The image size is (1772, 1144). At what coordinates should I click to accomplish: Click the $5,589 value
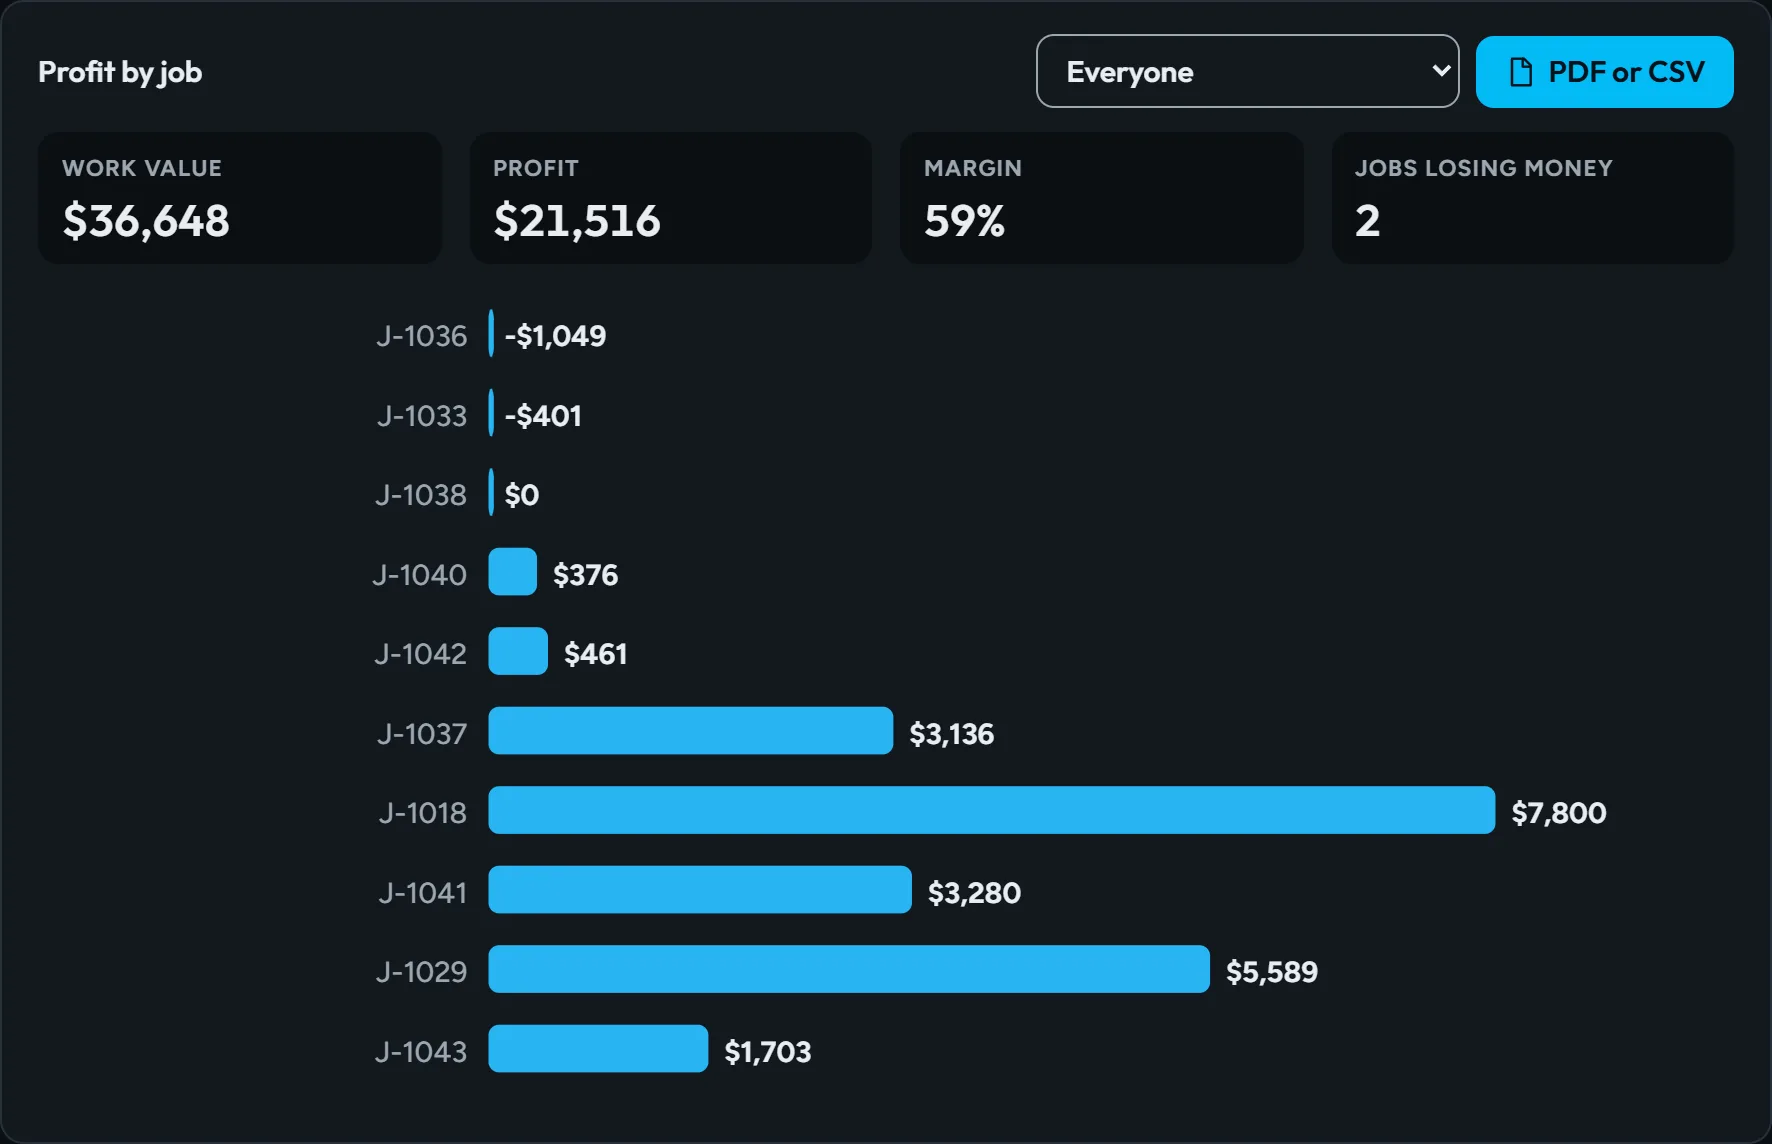pyautogui.click(x=1271, y=971)
